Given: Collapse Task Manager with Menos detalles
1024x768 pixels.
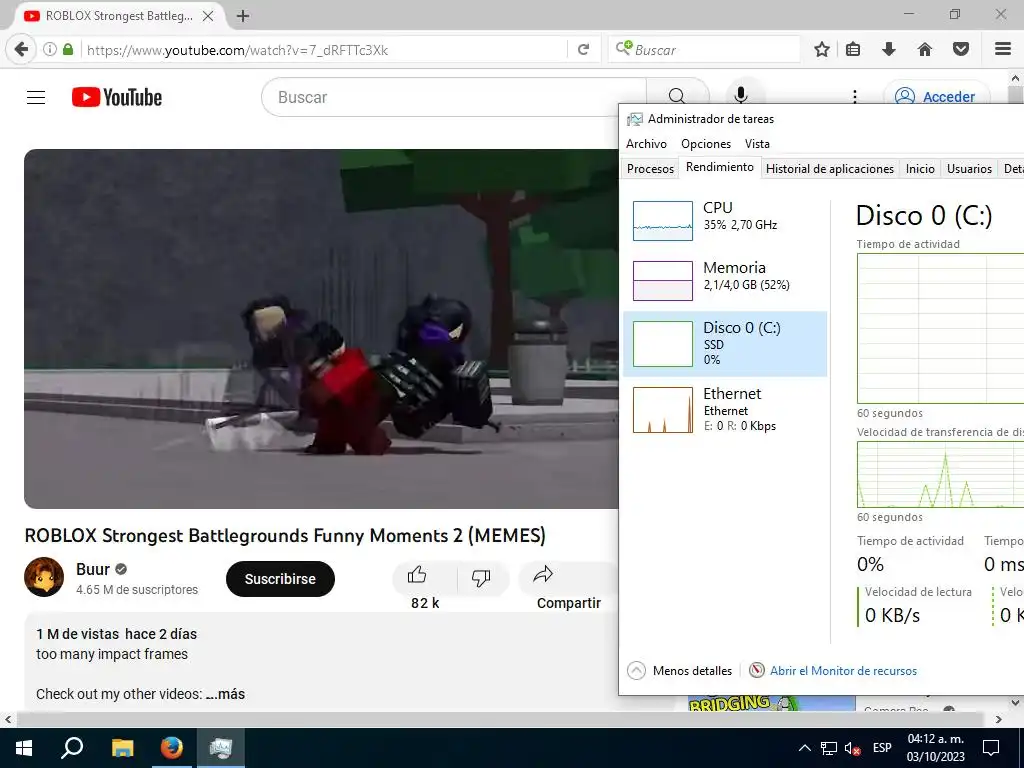Looking at the screenshot, I should 680,671.
